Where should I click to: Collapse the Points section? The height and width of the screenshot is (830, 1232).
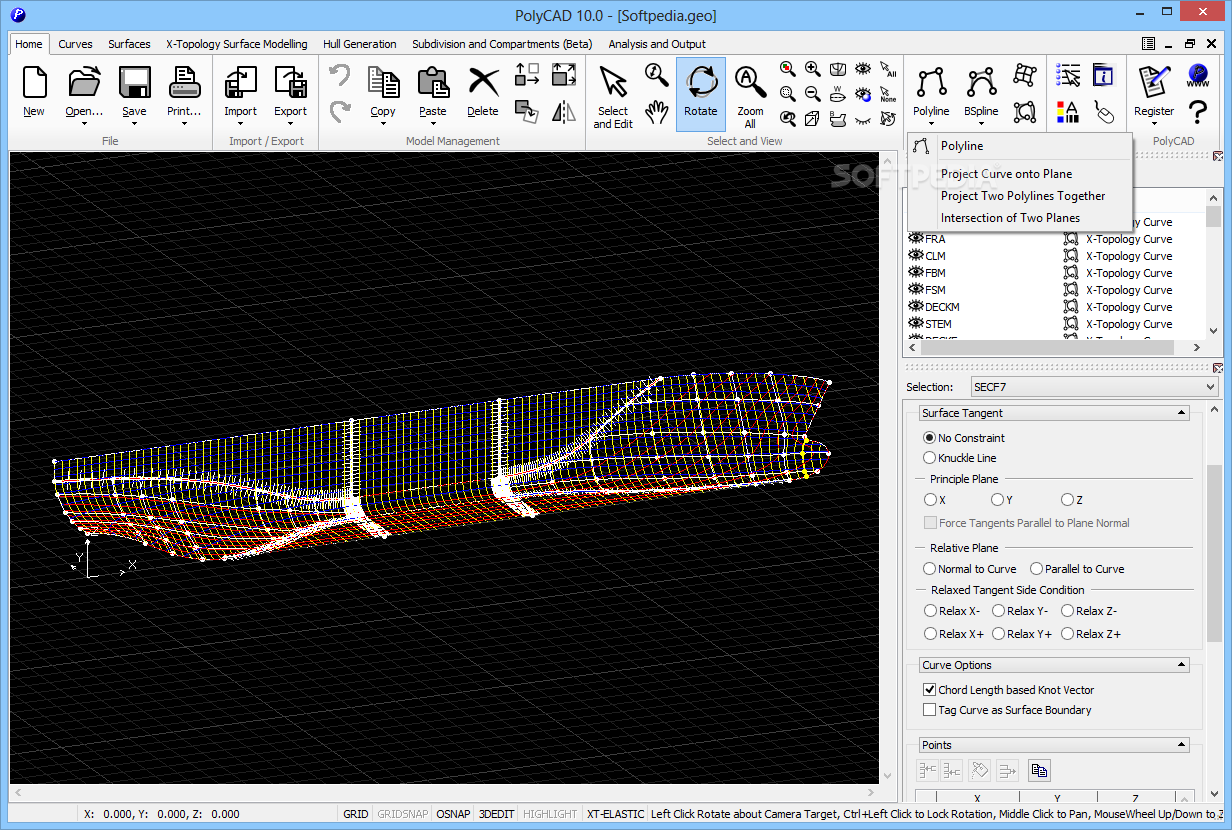1181,745
